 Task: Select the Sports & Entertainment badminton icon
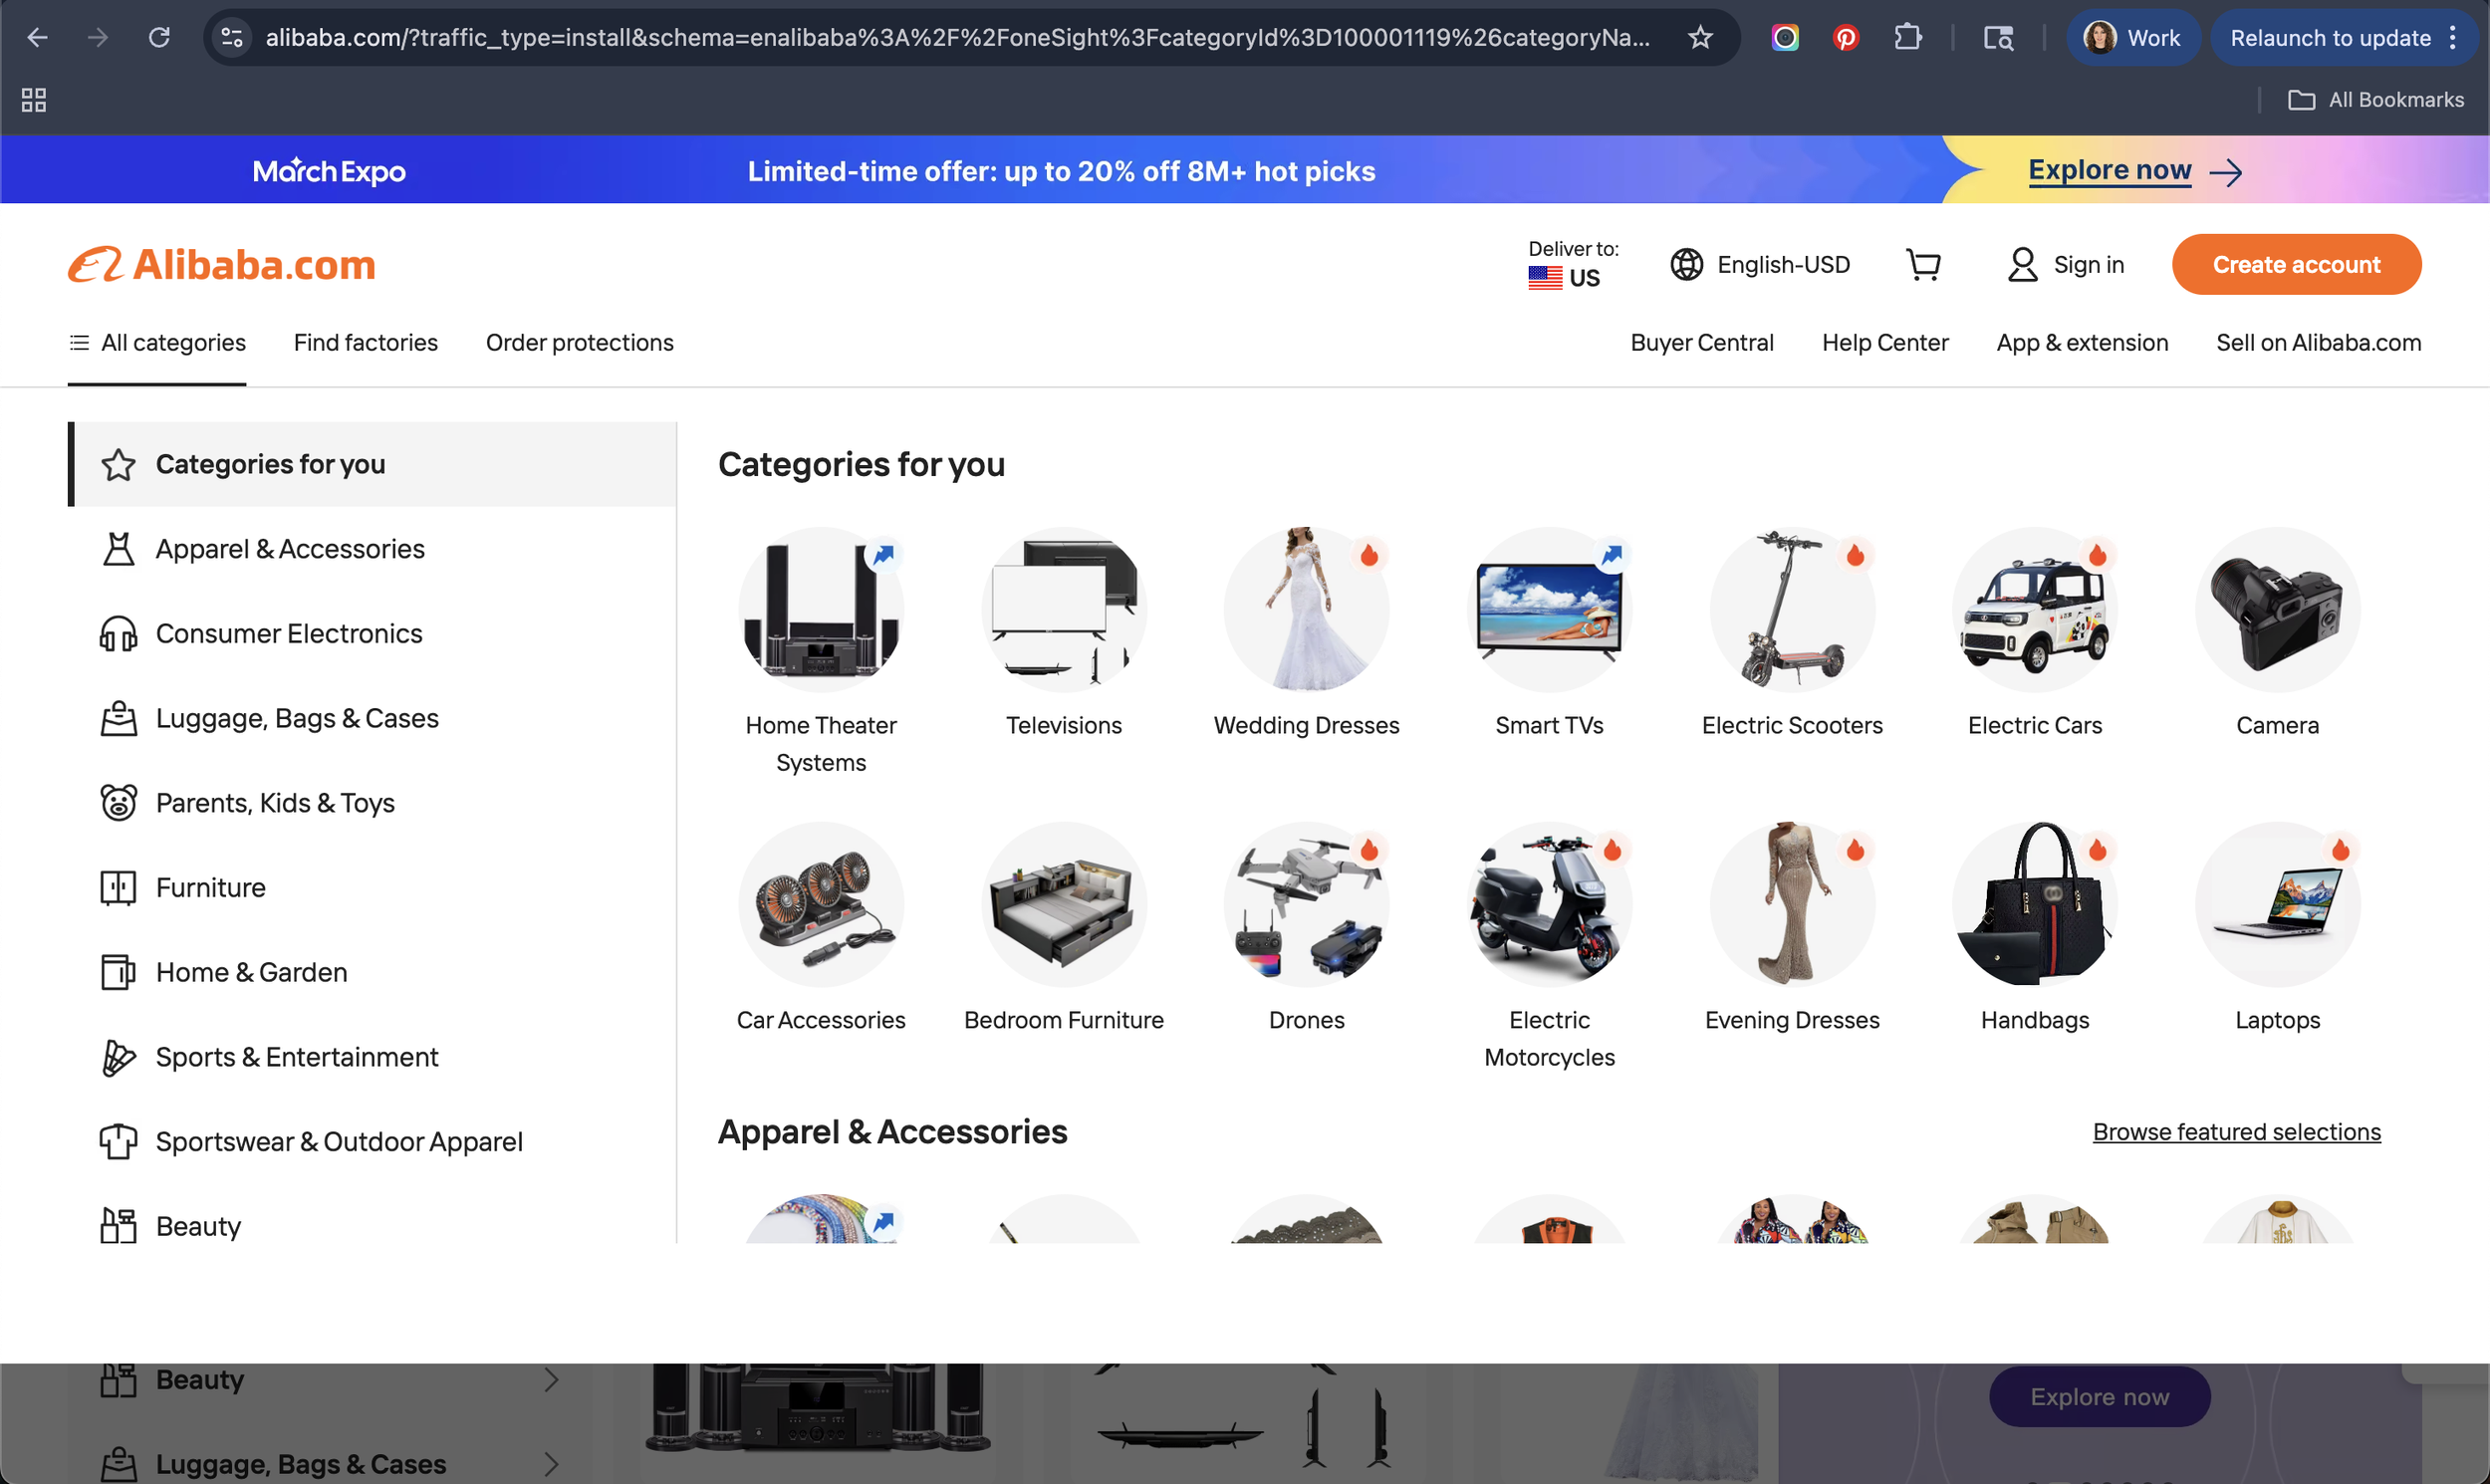(x=119, y=1057)
